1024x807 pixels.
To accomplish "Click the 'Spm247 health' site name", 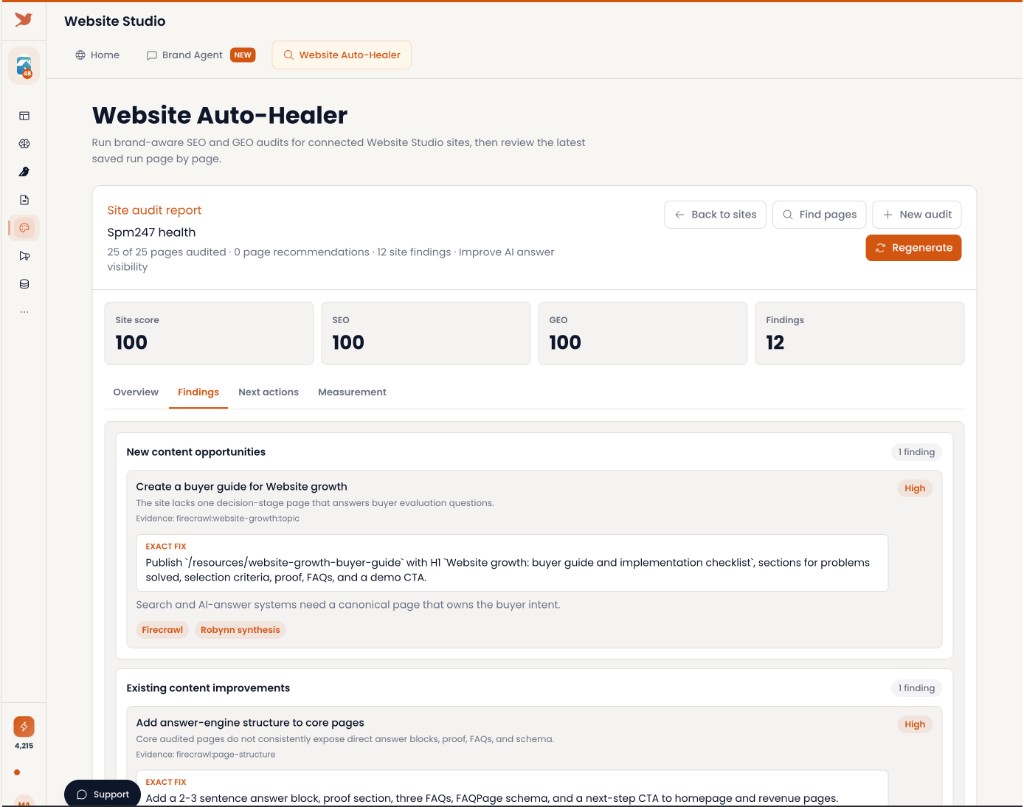I will [x=152, y=232].
